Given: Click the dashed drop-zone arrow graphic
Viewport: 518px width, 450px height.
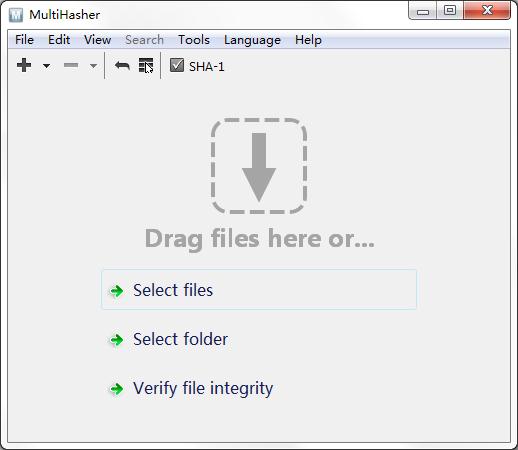Looking at the screenshot, I should (259, 166).
